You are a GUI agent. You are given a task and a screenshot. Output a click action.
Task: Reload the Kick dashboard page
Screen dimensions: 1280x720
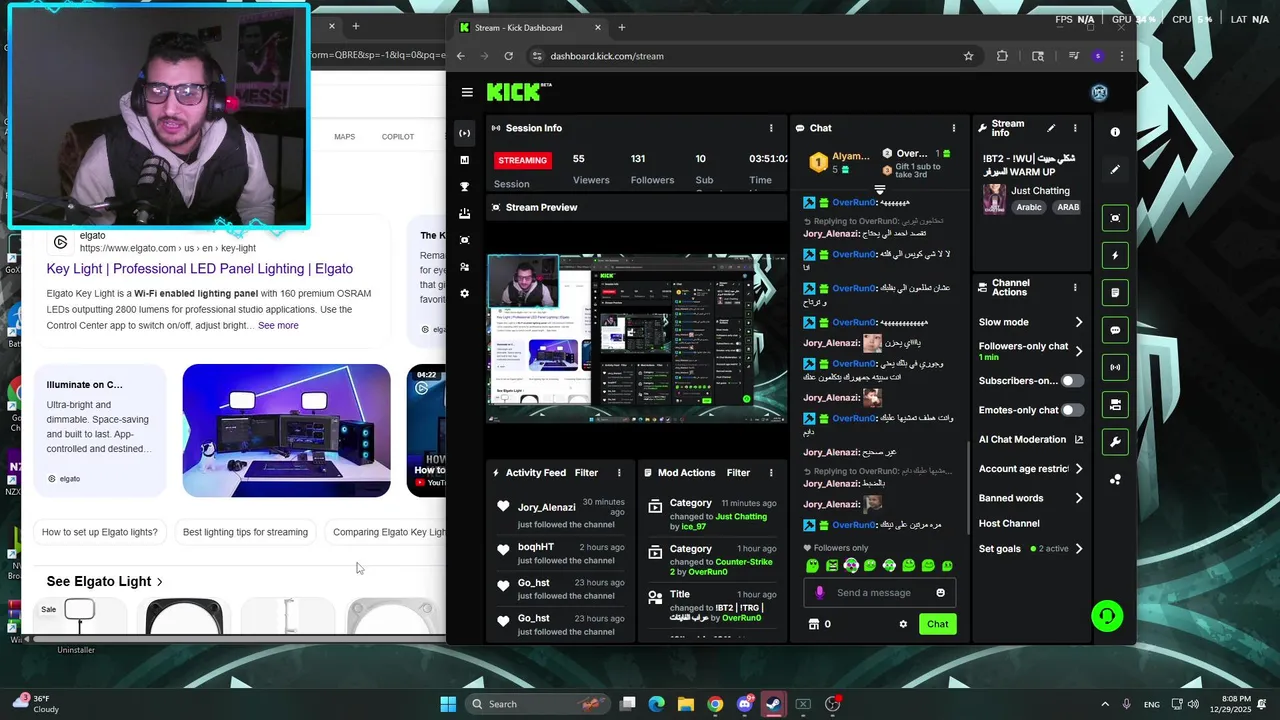click(508, 56)
